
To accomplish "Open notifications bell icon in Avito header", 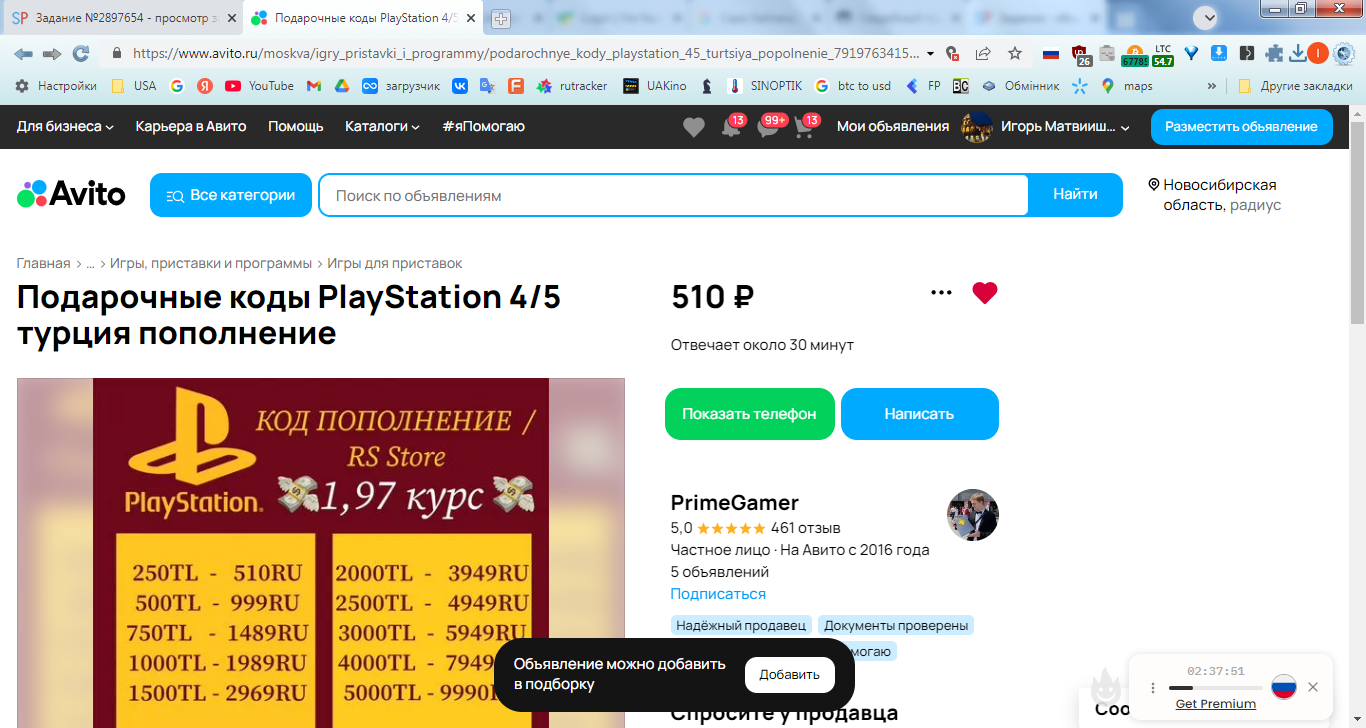I will click(731, 128).
